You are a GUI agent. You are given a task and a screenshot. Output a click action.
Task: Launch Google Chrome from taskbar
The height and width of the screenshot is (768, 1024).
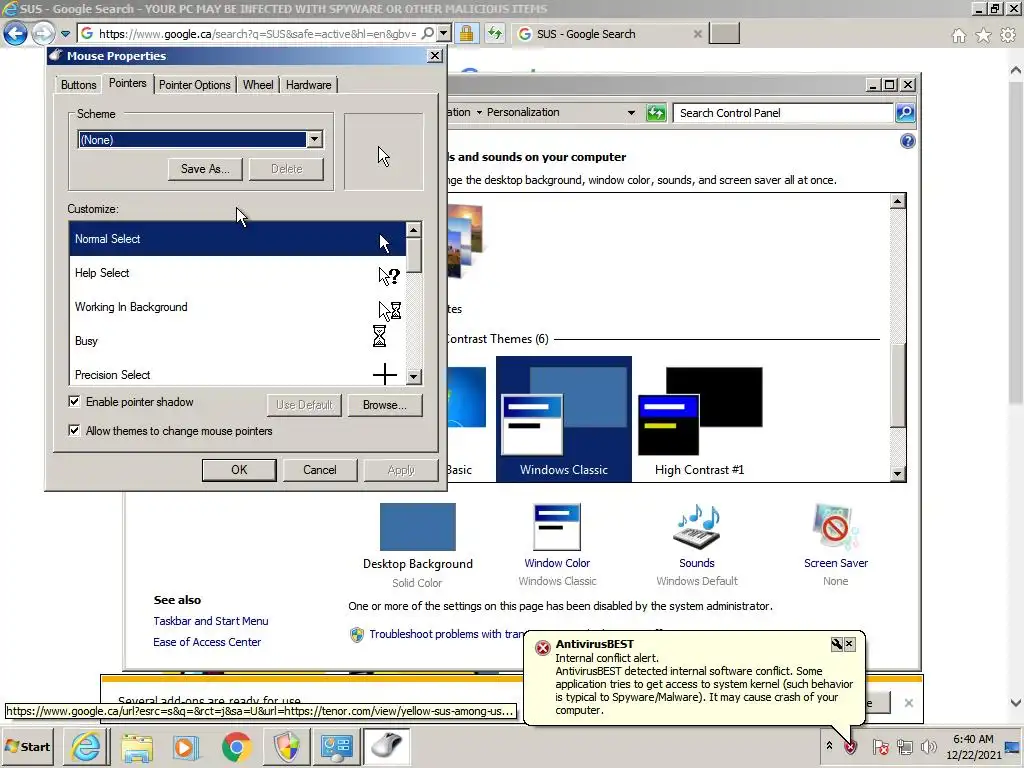tap(236, 746)
